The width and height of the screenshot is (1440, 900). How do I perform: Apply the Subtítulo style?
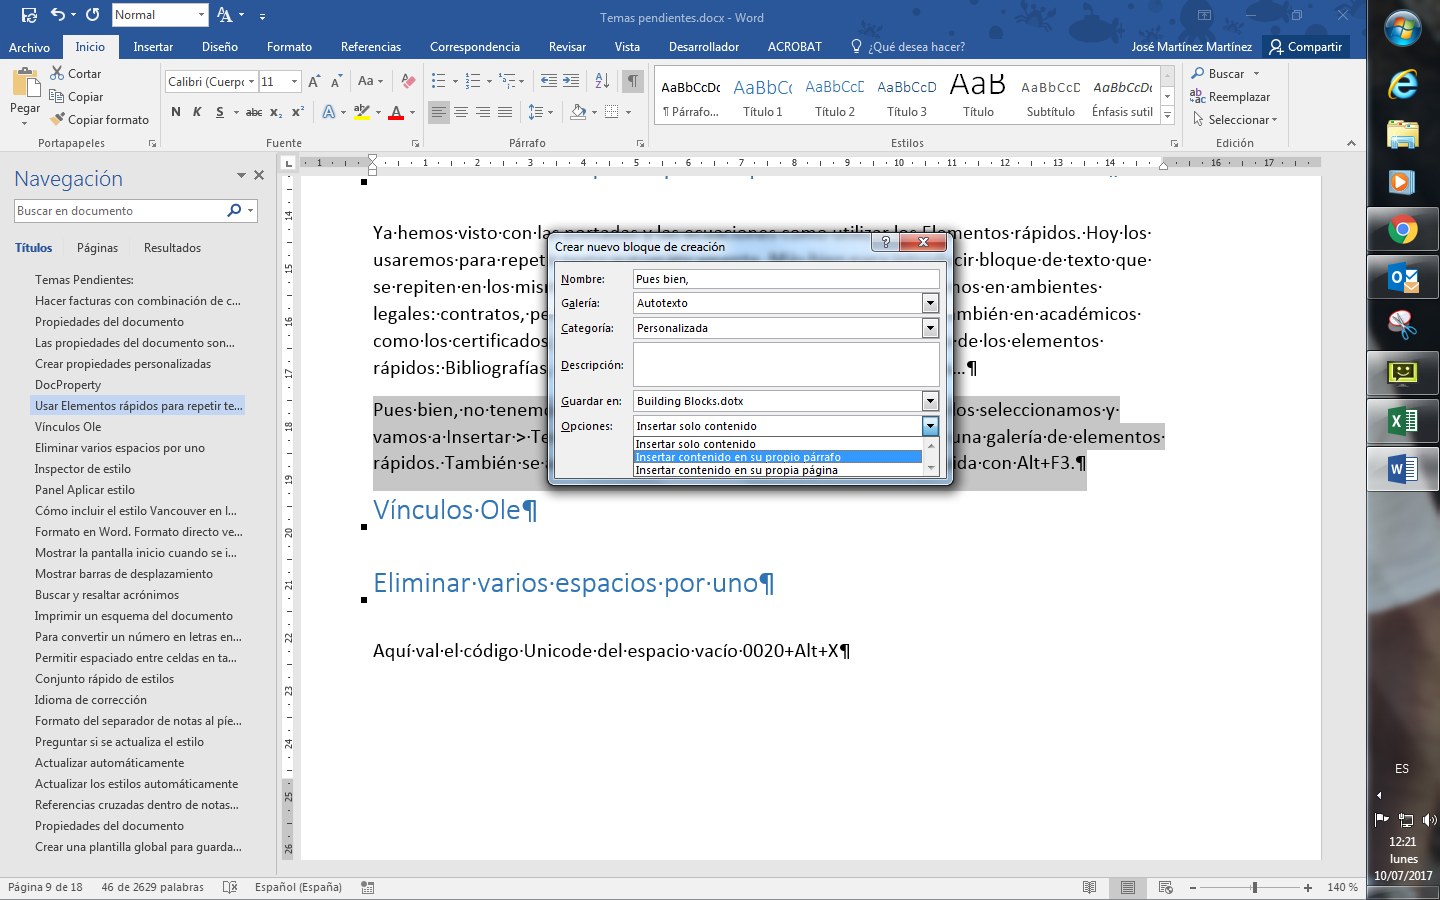click(1051, 96)
